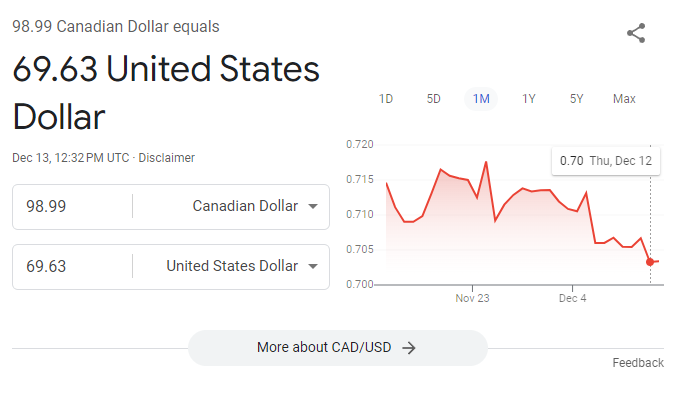Click the red data point on chart
Image resolution: width=689 pixels, height=394 pixels.
point(650,262)
